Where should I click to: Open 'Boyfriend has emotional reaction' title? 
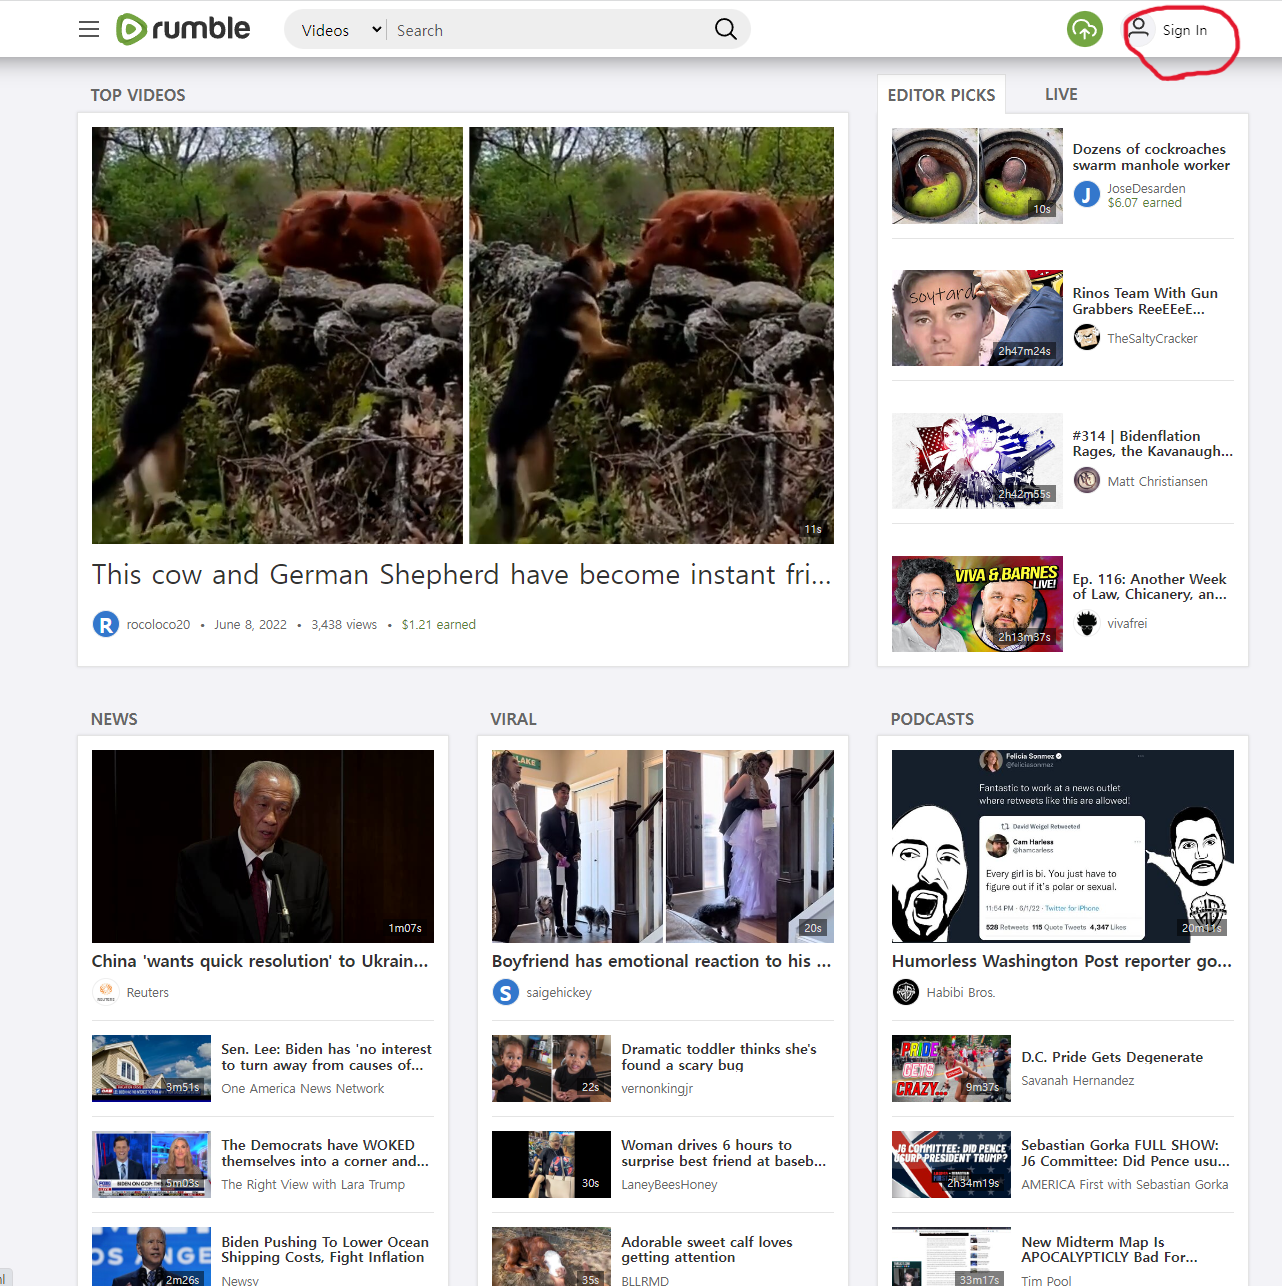(661, 961)
